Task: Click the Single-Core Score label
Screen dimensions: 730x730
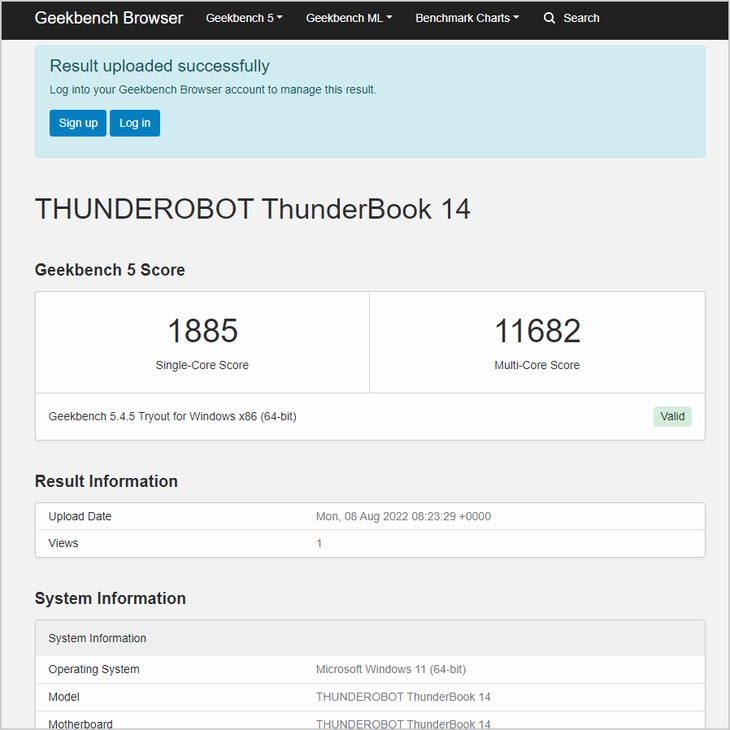Action: (202, 365)
